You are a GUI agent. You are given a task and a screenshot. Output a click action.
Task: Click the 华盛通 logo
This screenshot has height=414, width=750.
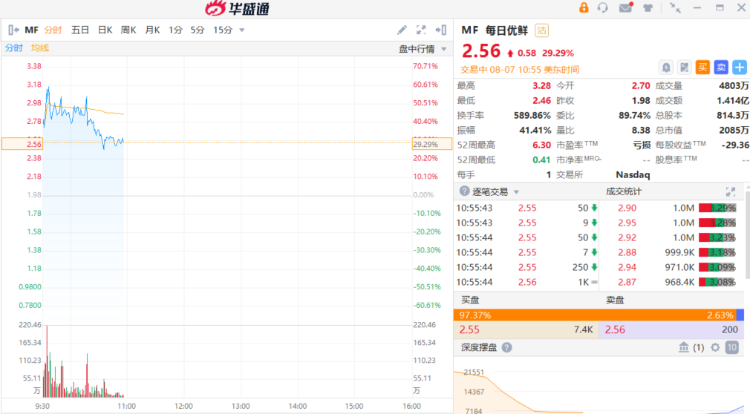coord(238,8)
